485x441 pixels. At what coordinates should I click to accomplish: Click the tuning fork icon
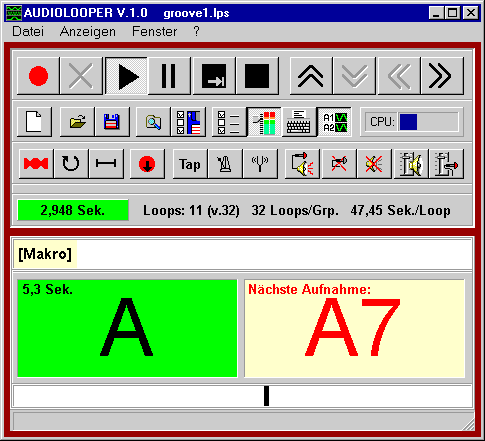(260, 164)
